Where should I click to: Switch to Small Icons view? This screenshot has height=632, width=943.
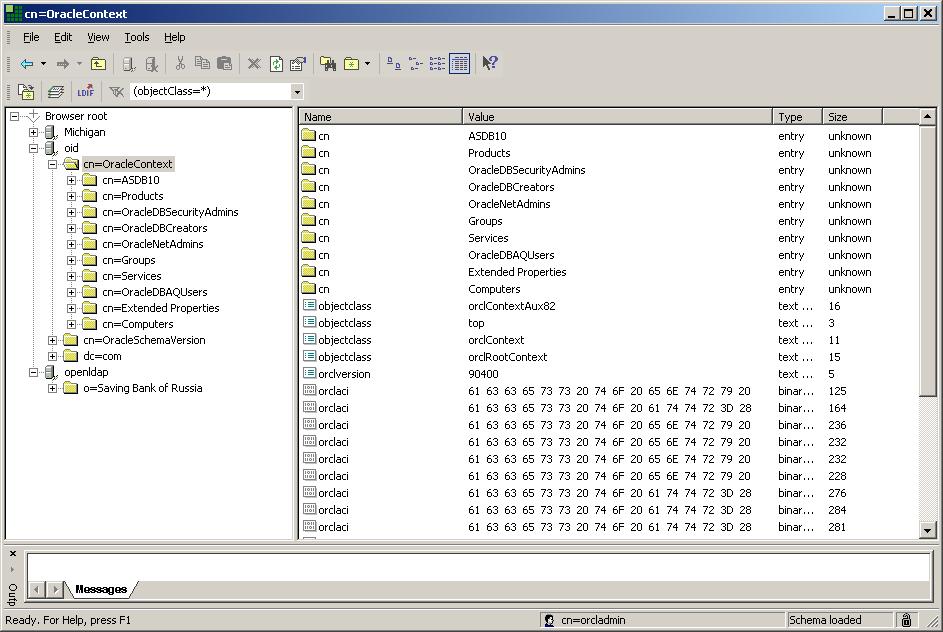point(416,63)
